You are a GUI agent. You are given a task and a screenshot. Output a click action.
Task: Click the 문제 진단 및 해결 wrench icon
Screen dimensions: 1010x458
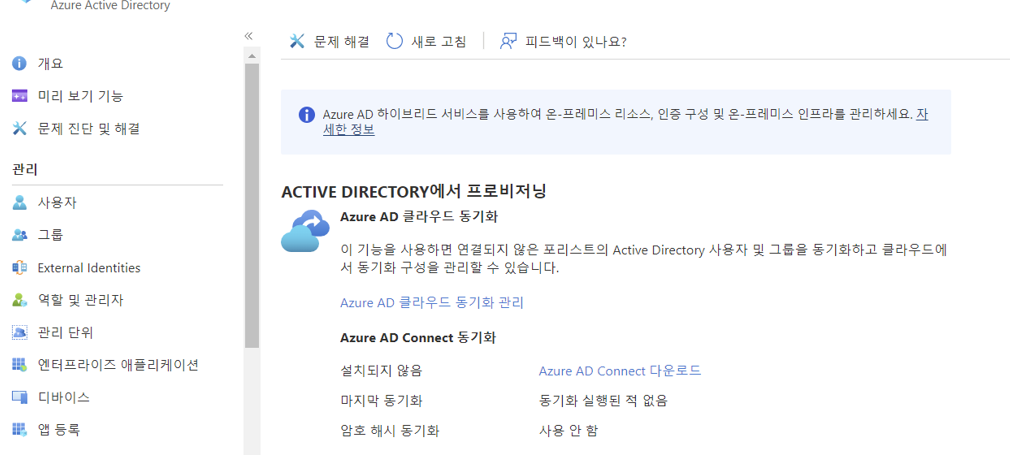tap(20, 128)
